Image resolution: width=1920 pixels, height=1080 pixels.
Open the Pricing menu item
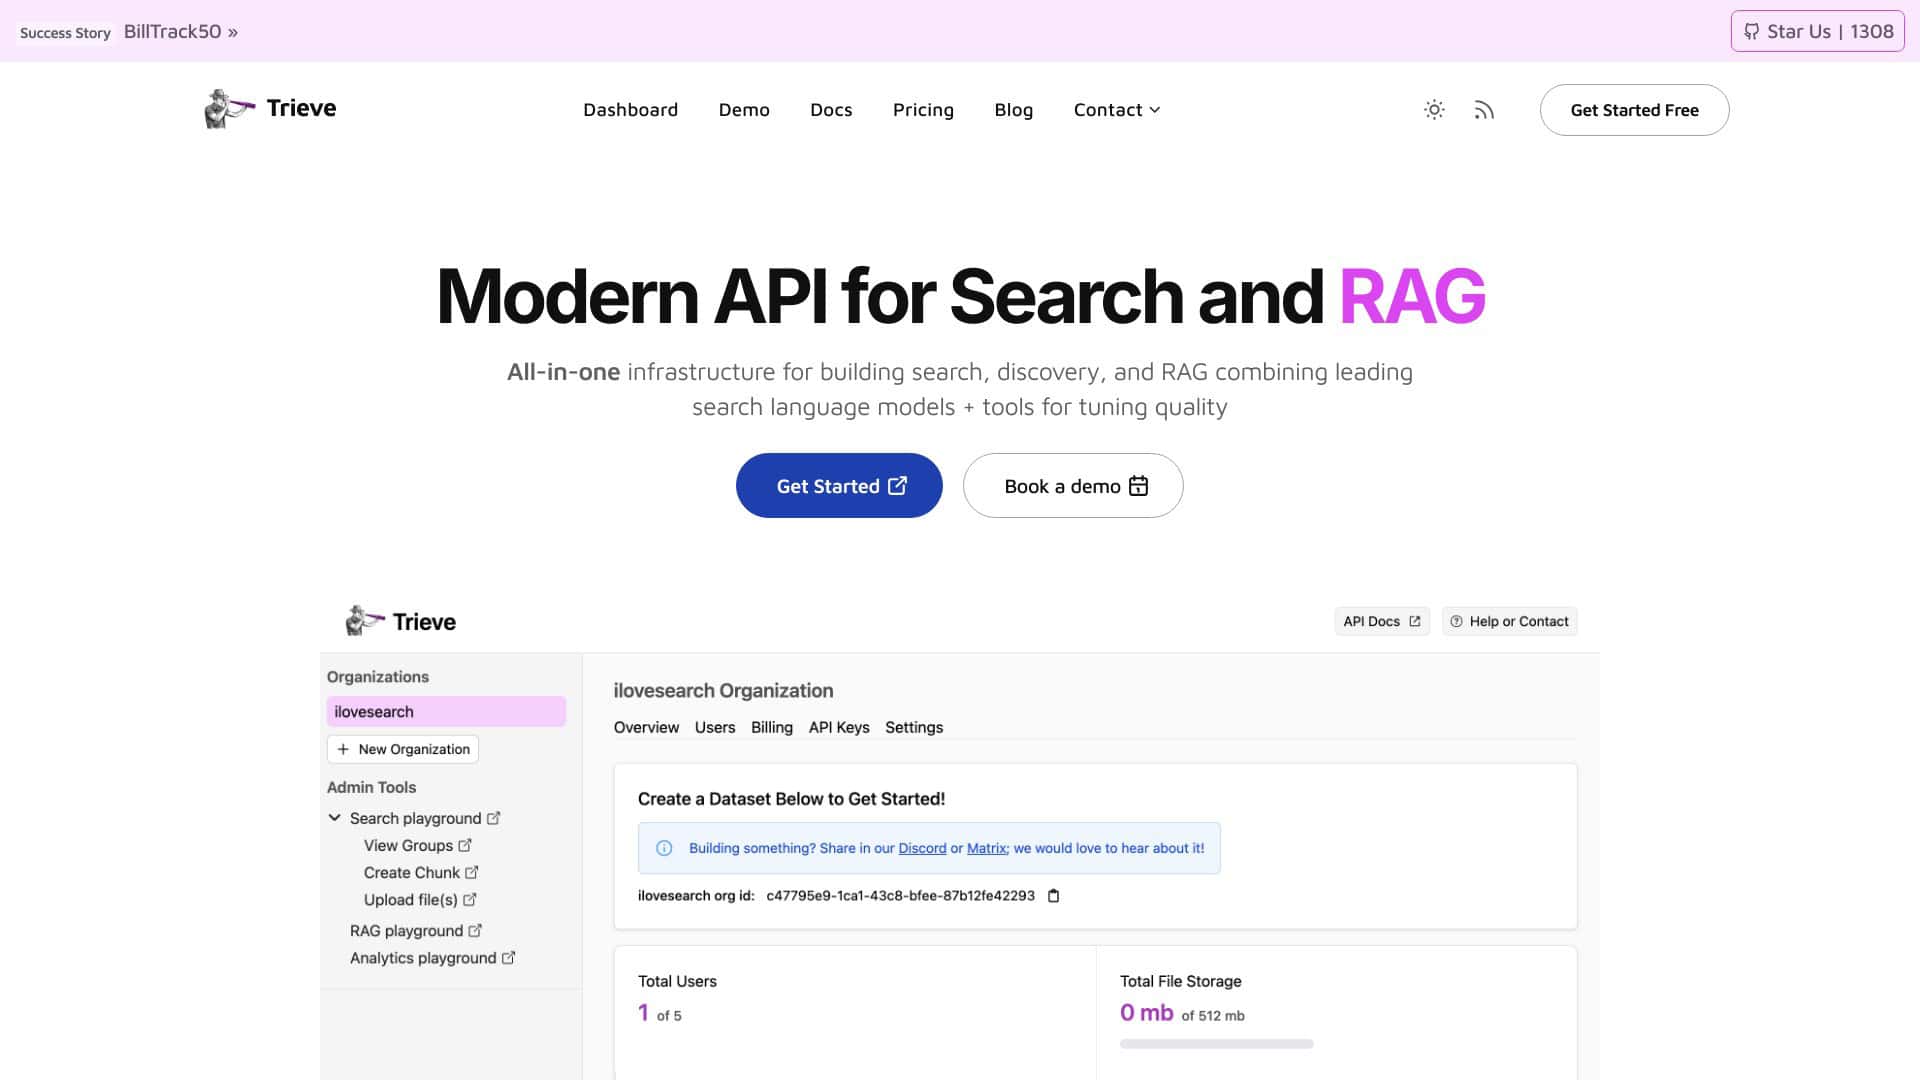pyautogui.click(x=923, y=110)
